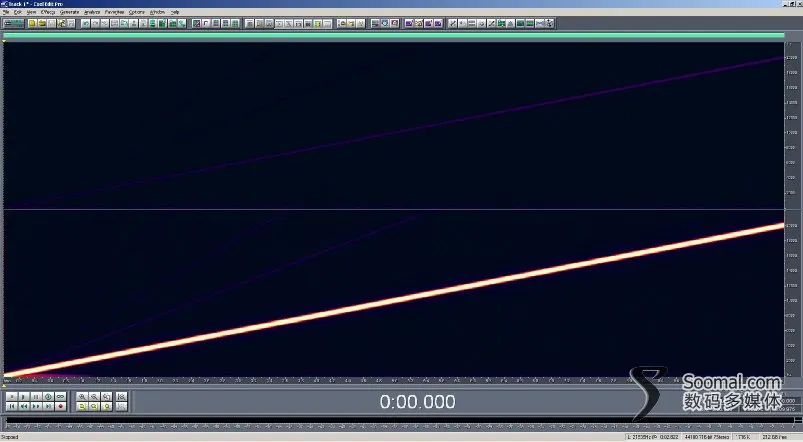Image resolution: width=803 pixels, height=442 pixels.
Task: Pause playback with the Pause button
Action: [36, 396]
